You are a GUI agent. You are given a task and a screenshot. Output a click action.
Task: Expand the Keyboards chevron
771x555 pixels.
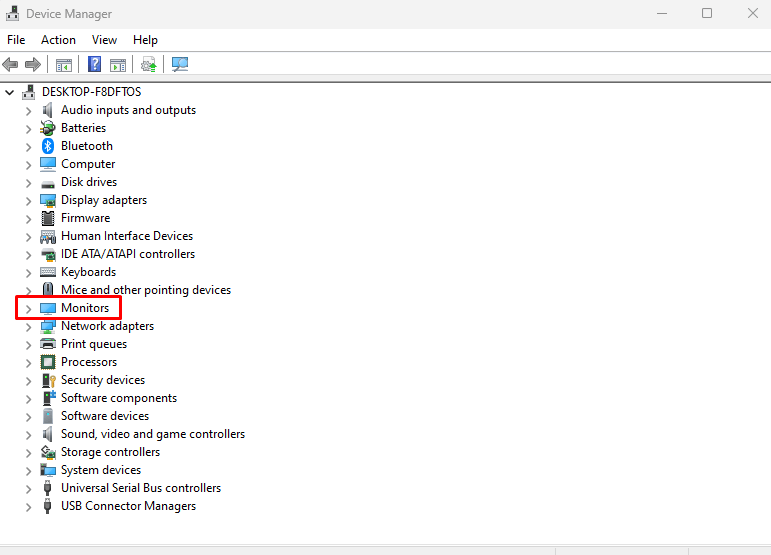[x=28, y=273]
